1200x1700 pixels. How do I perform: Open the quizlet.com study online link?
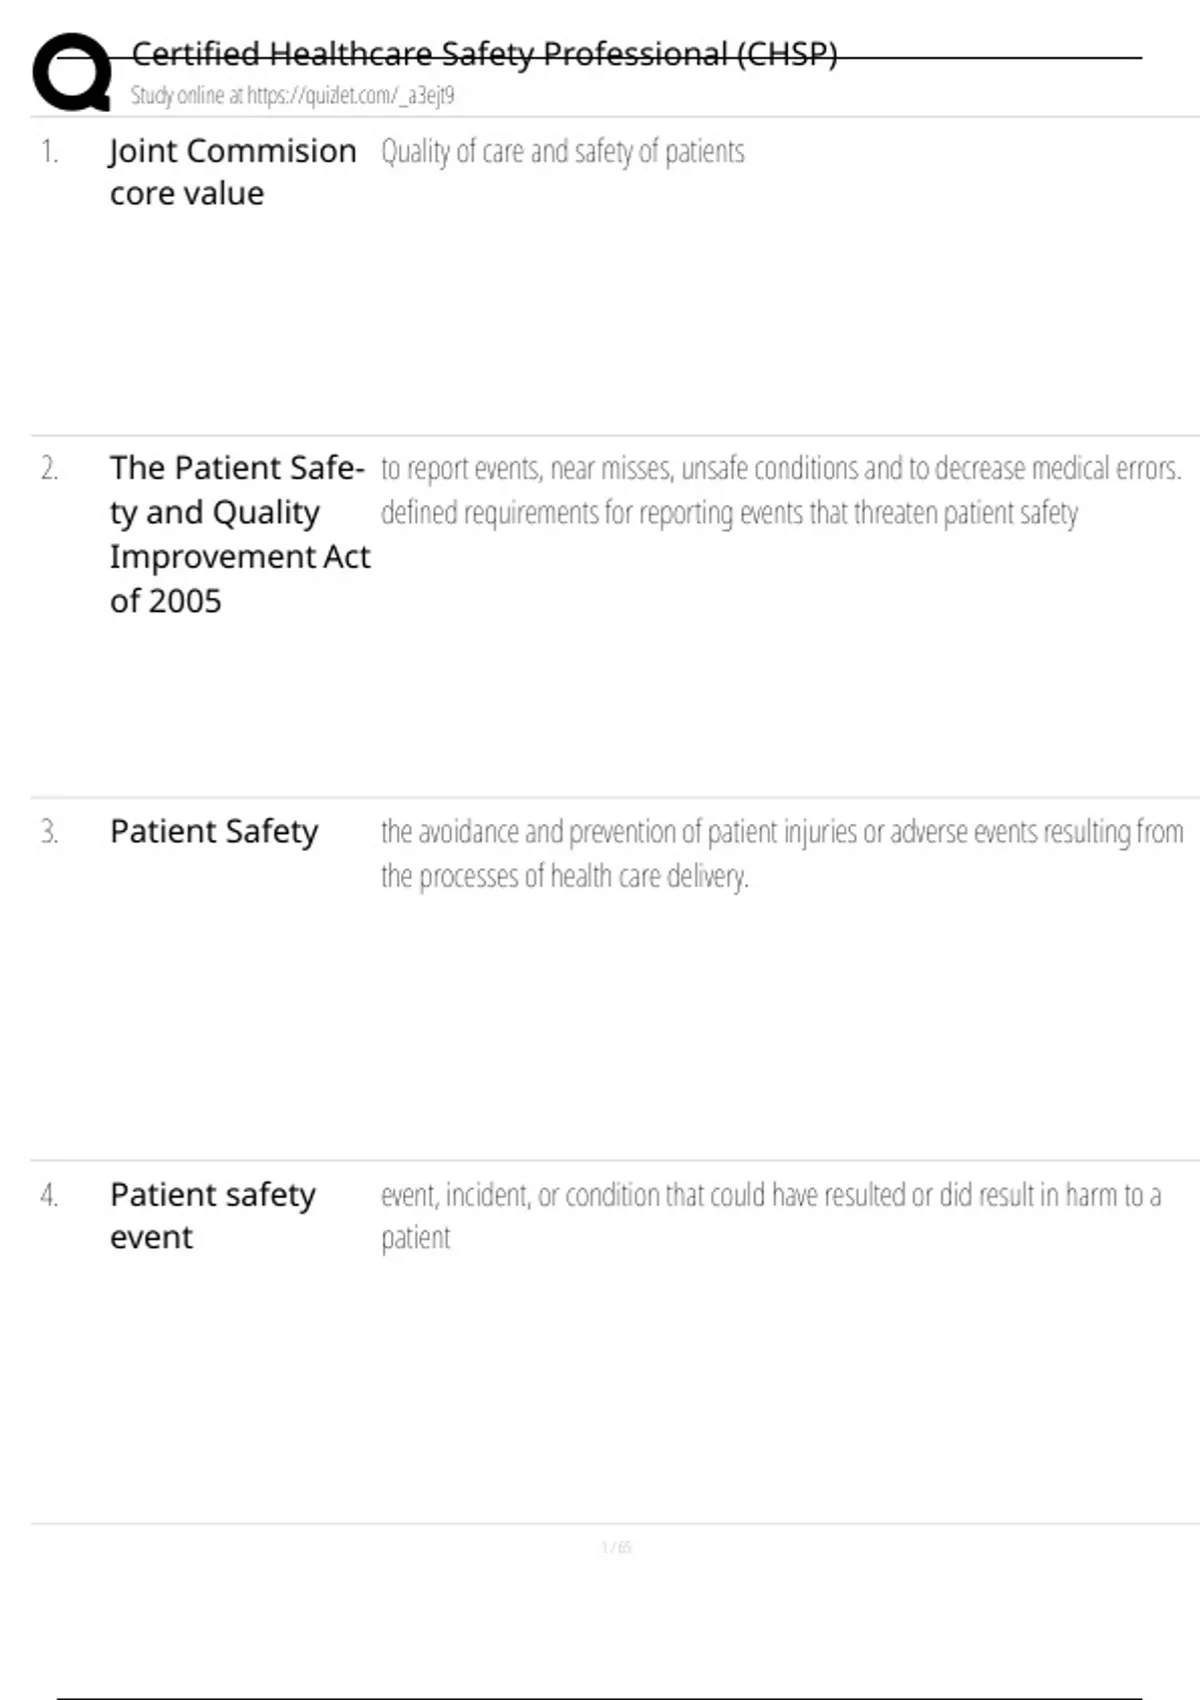[x=292, y=95]
